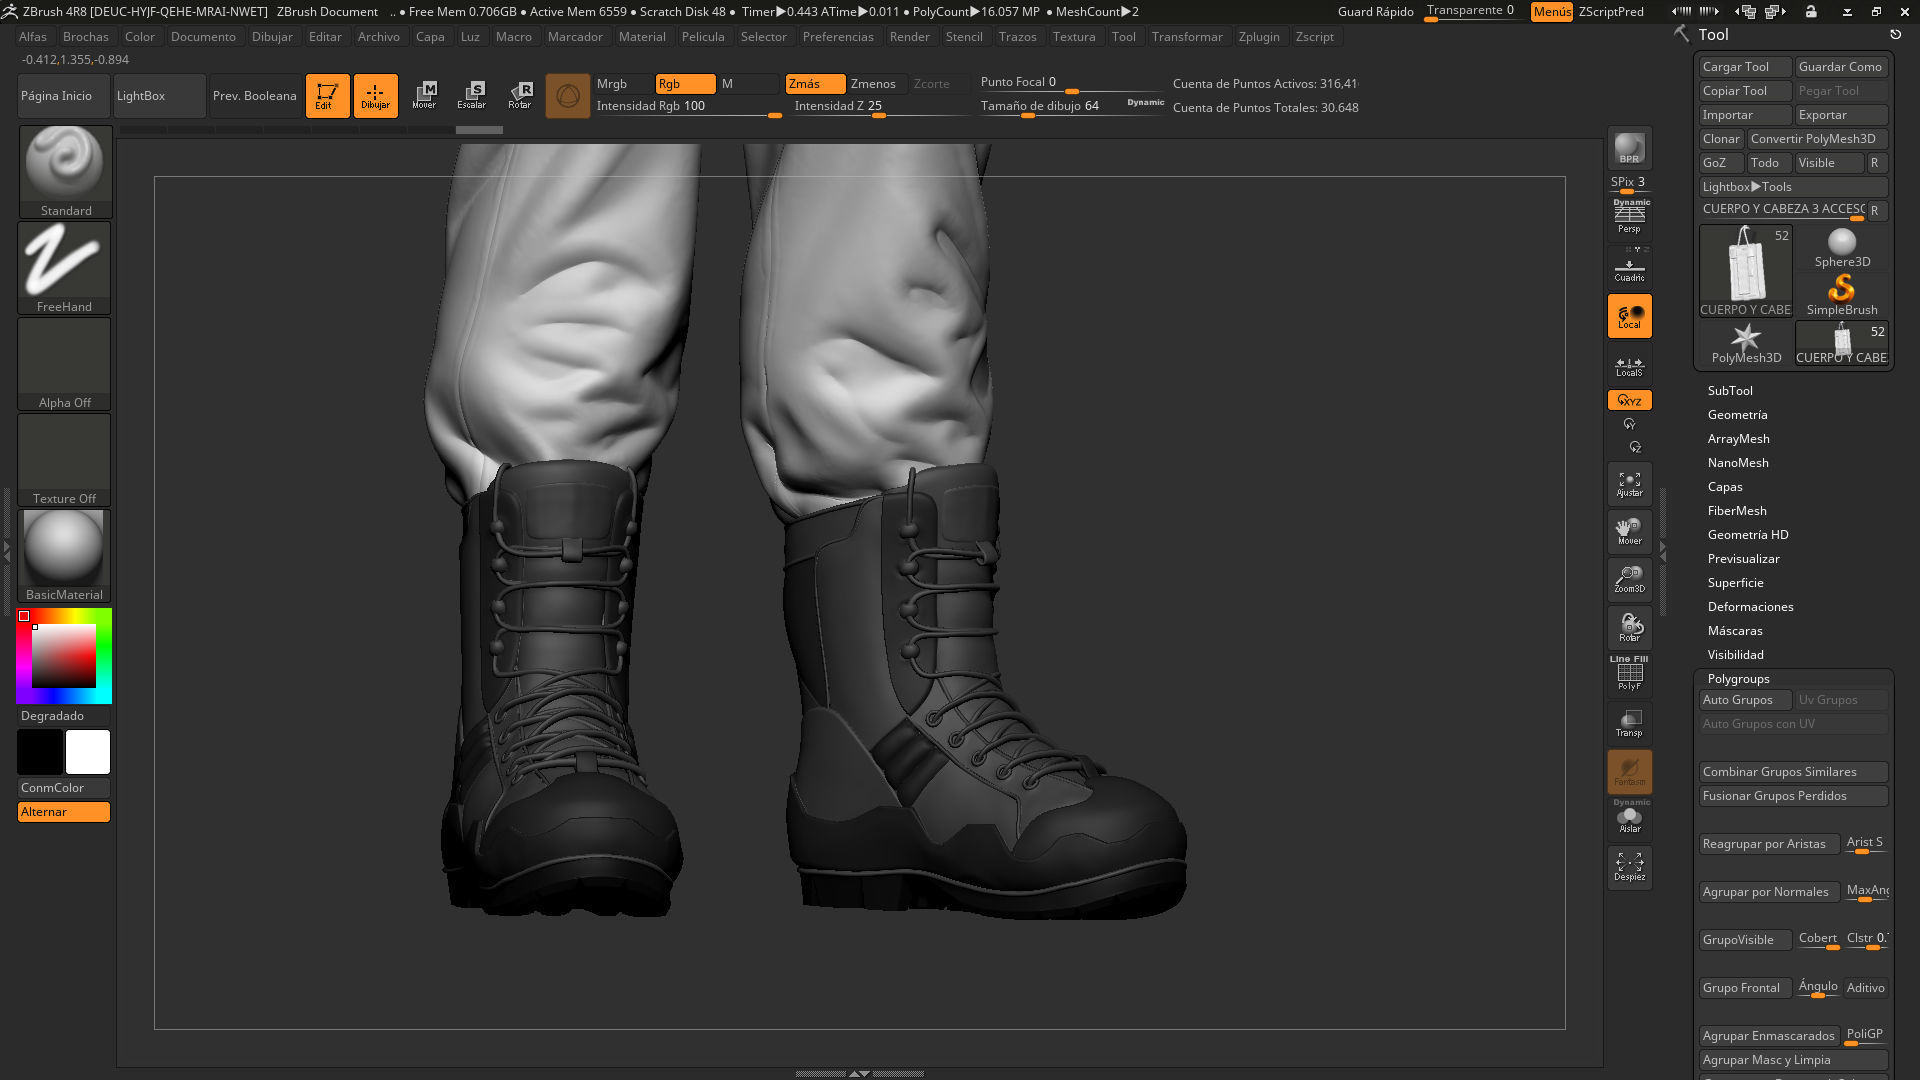Switch to Zmenos mode
Screen dimensions: 1920x1080
(876, 84)
